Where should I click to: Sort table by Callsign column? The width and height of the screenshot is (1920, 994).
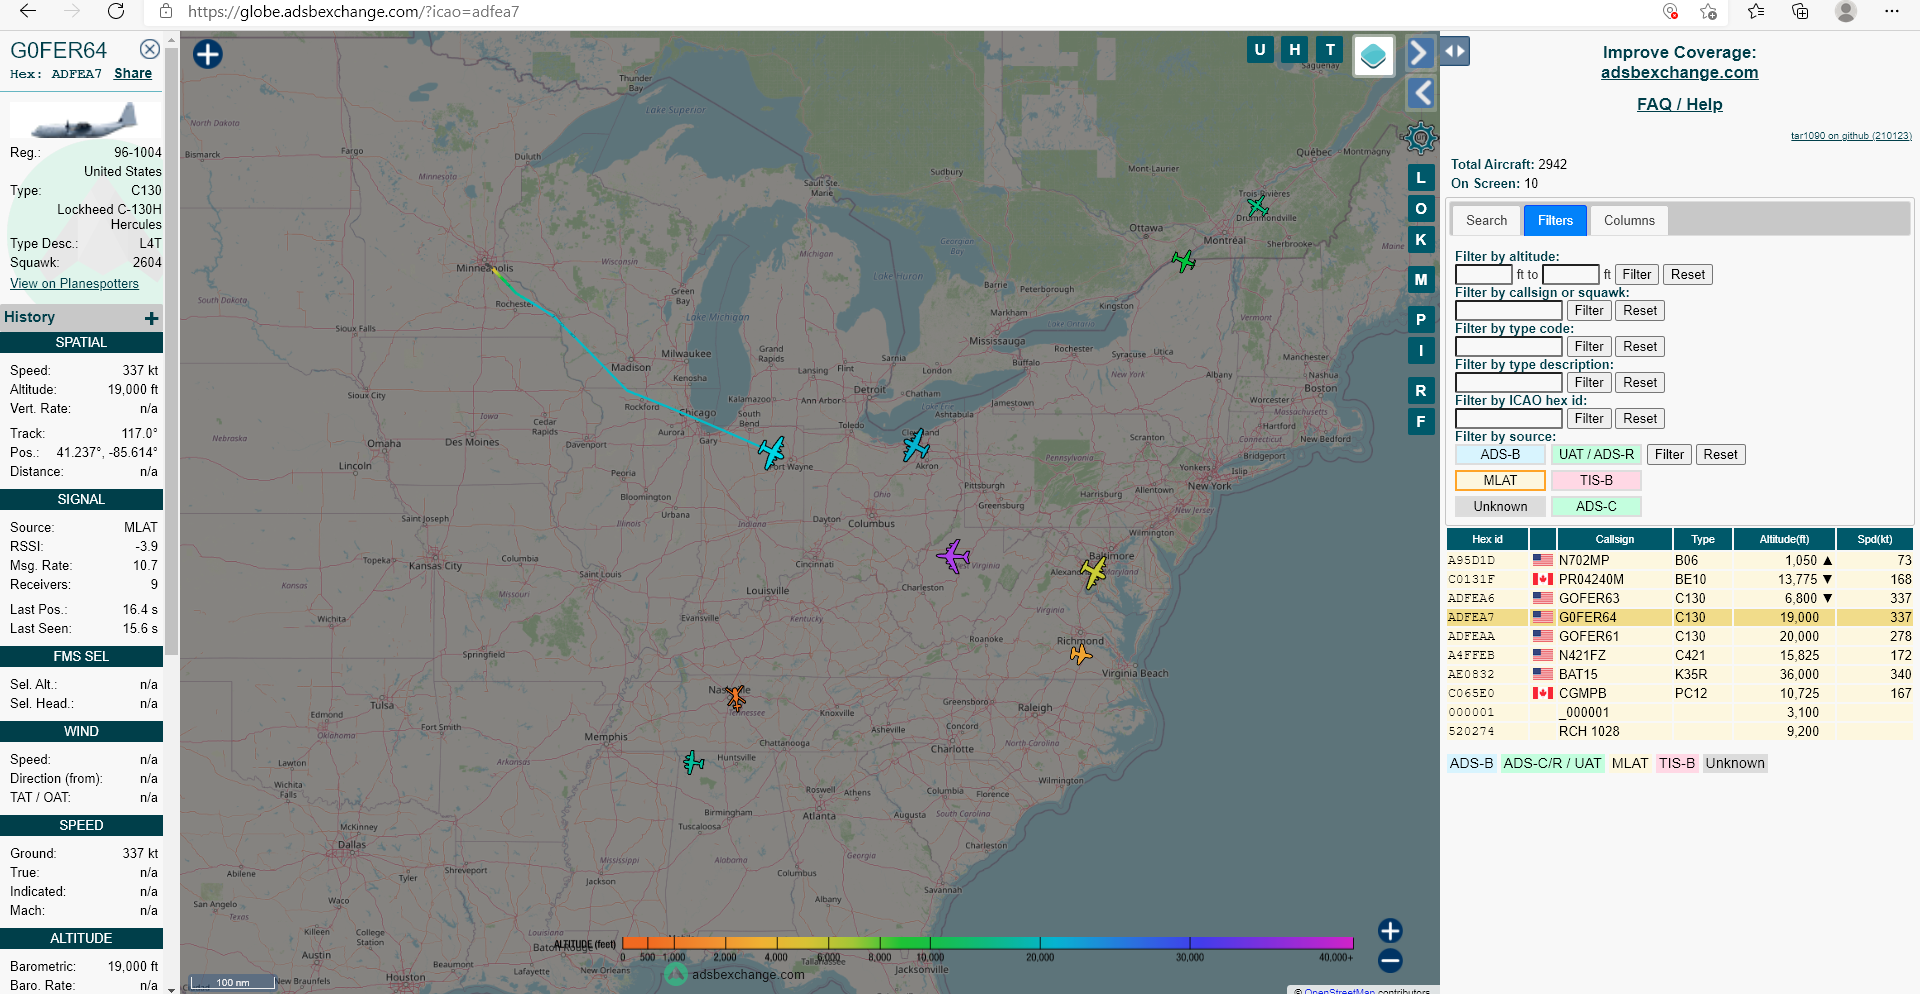(x=1614, y=540)
